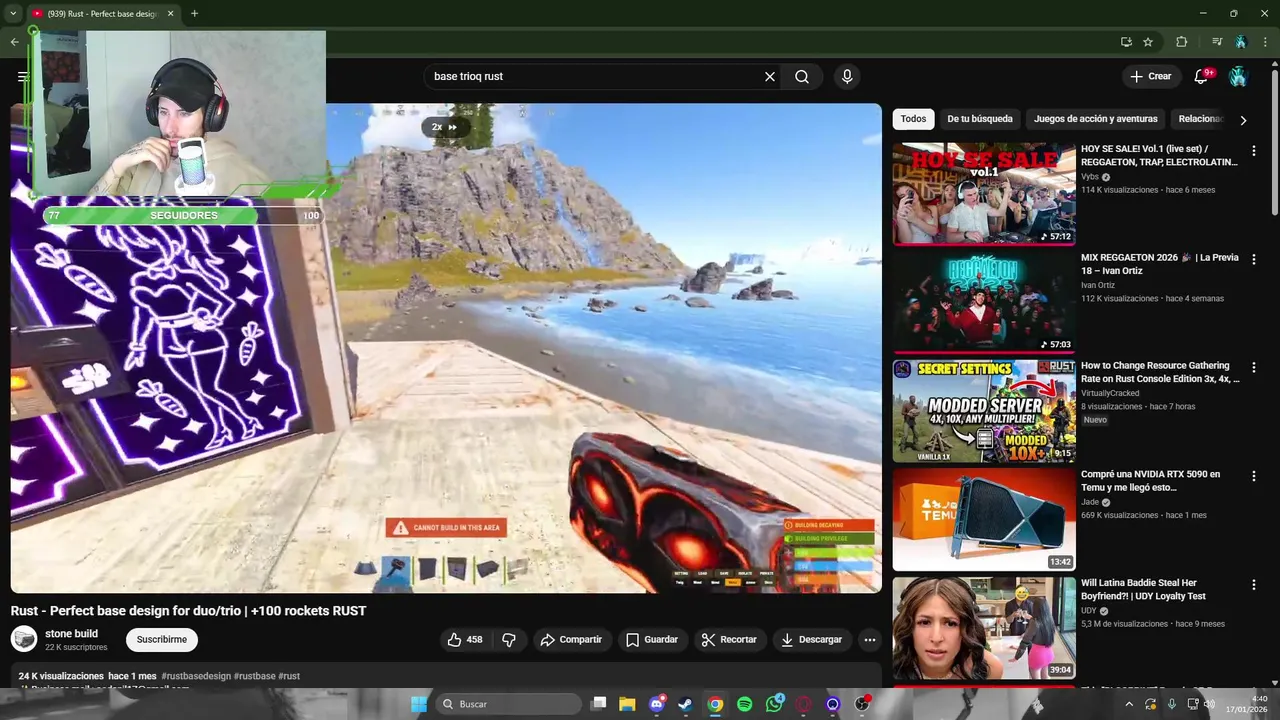
Task: Open YouTube notifications bell
Action: (x=1201, y=76)
